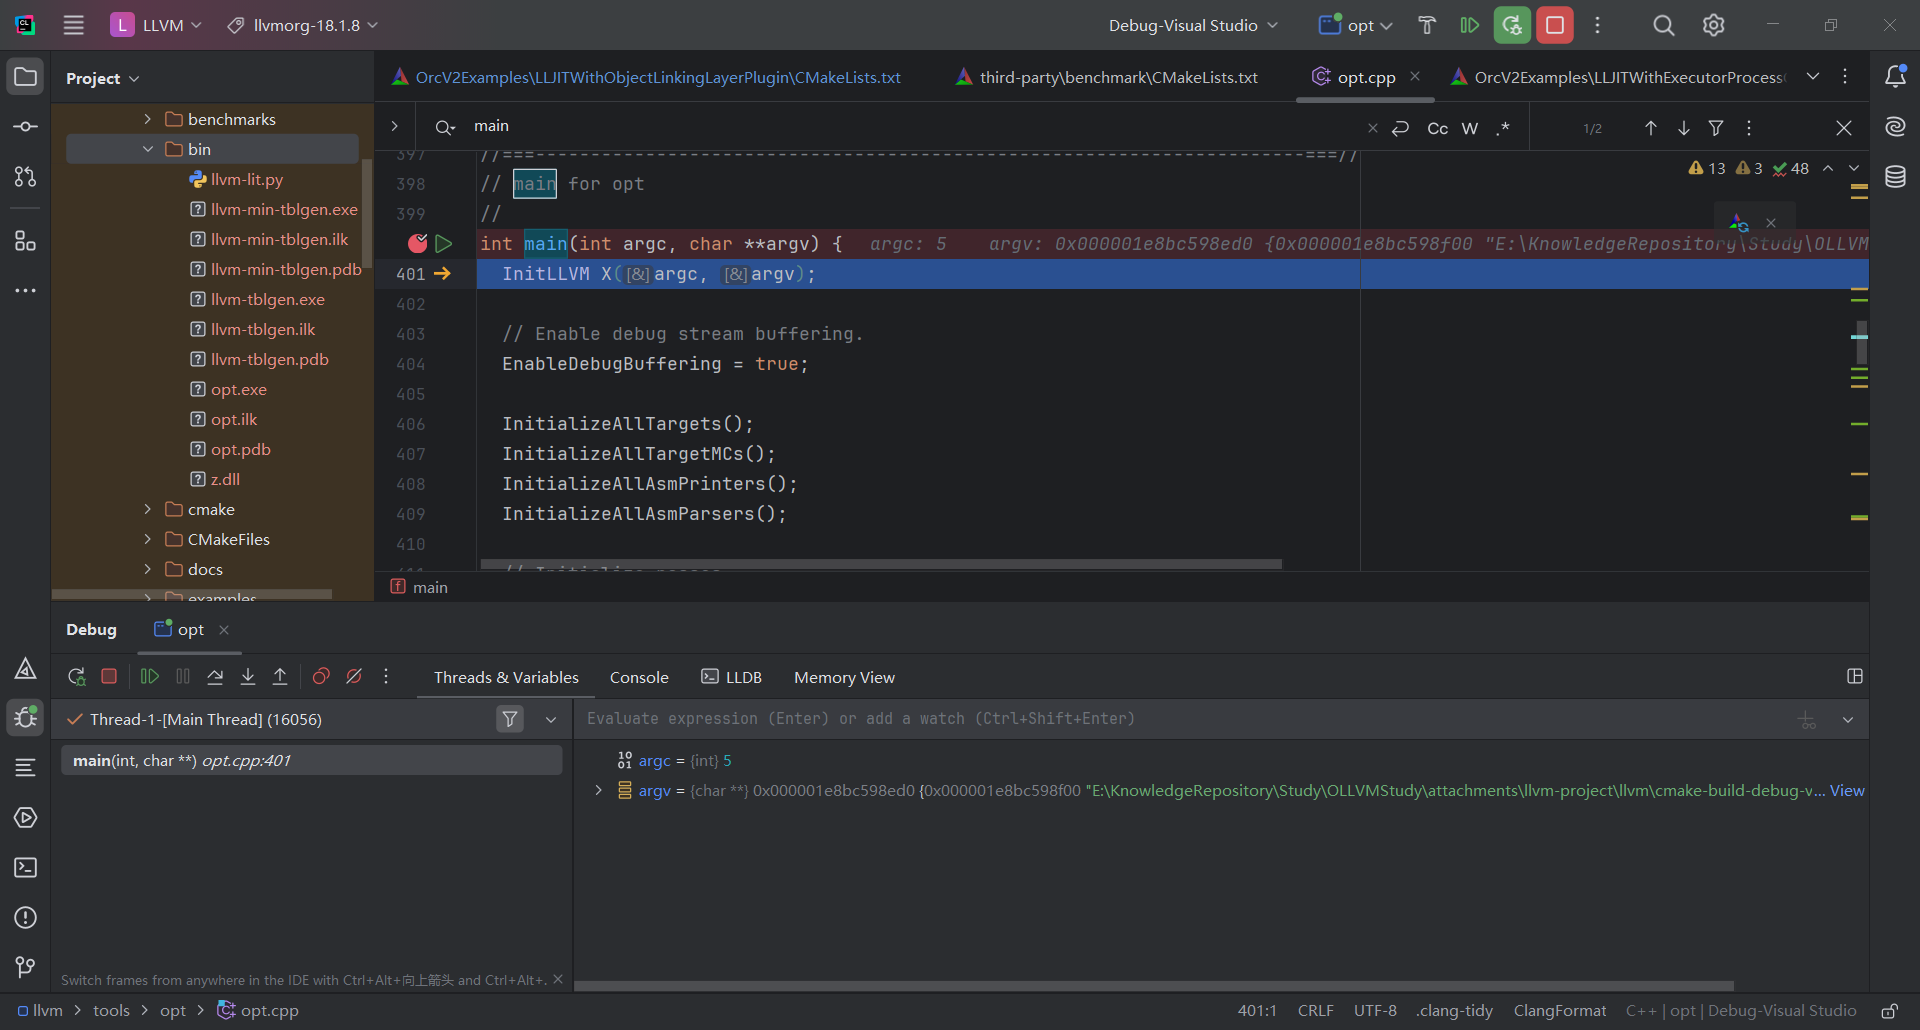The width and height of the screenshot is (1920, 1030).
Task: Click the Stop debugging button in top toolbar
Action: pos(1554,25)
